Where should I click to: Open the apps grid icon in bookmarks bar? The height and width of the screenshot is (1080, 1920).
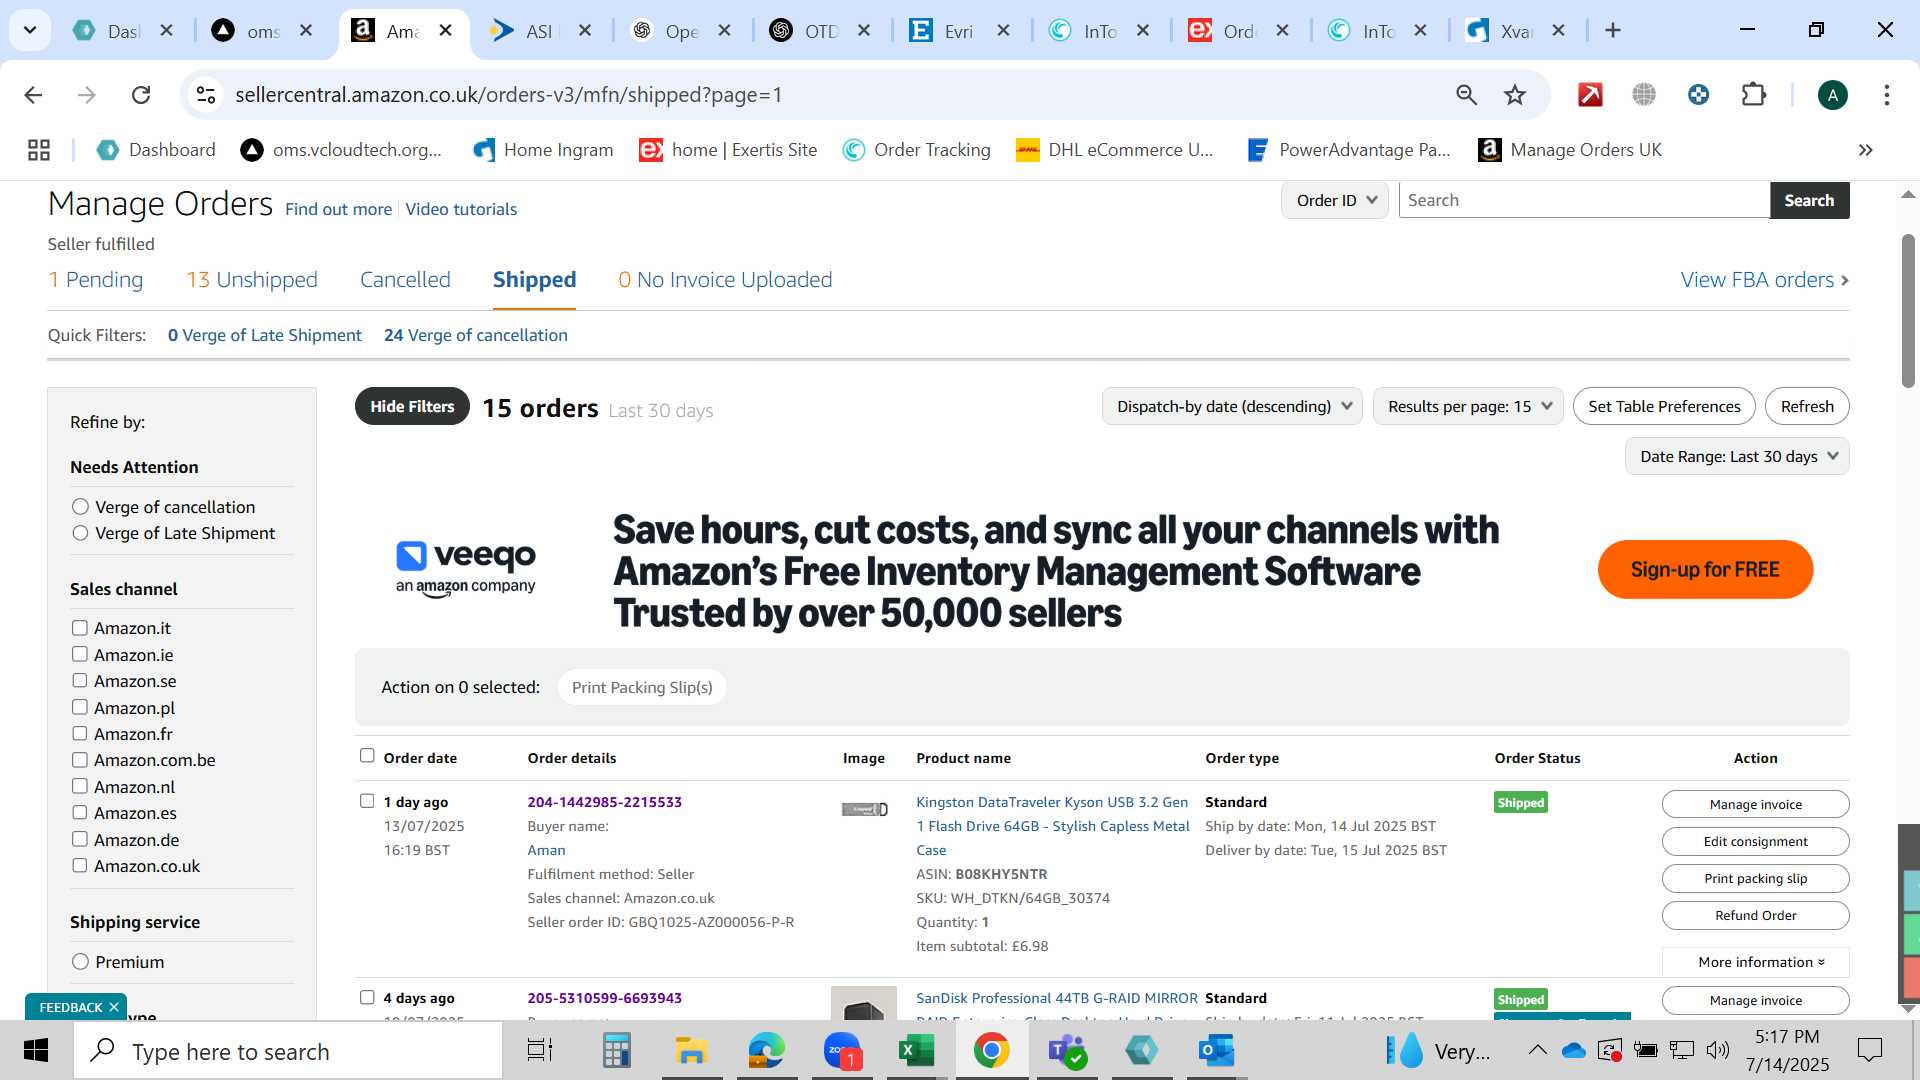pyautogui.click(x=39, y=150)
